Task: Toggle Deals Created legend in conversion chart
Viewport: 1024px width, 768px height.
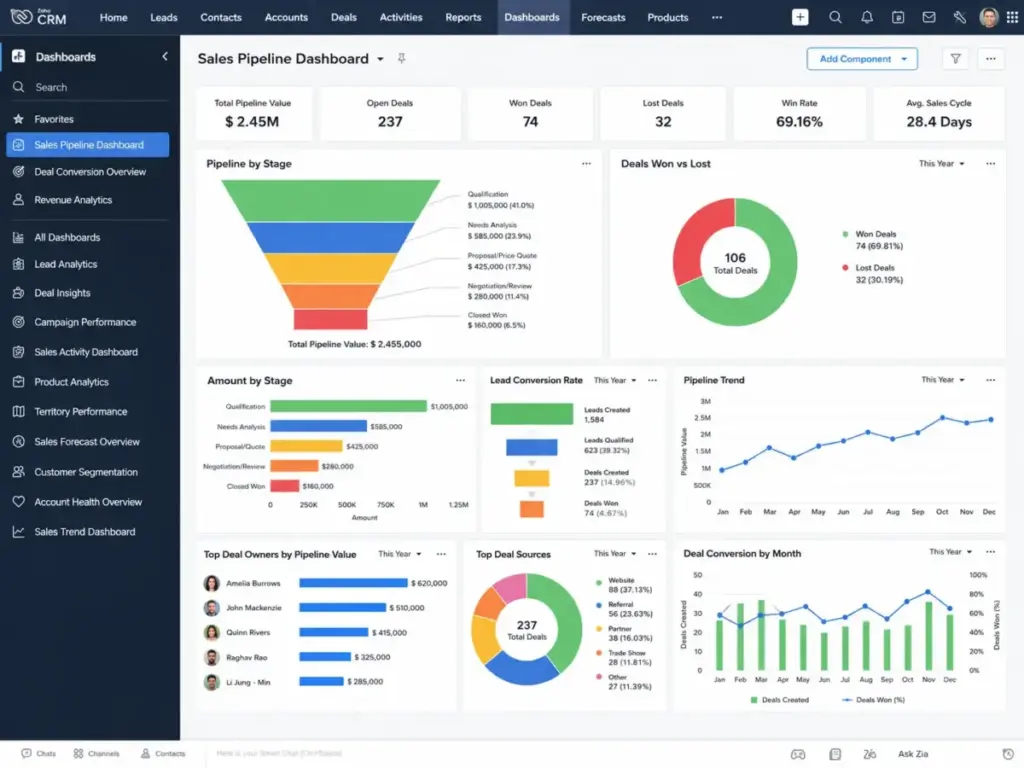Action: coord(779,700)
